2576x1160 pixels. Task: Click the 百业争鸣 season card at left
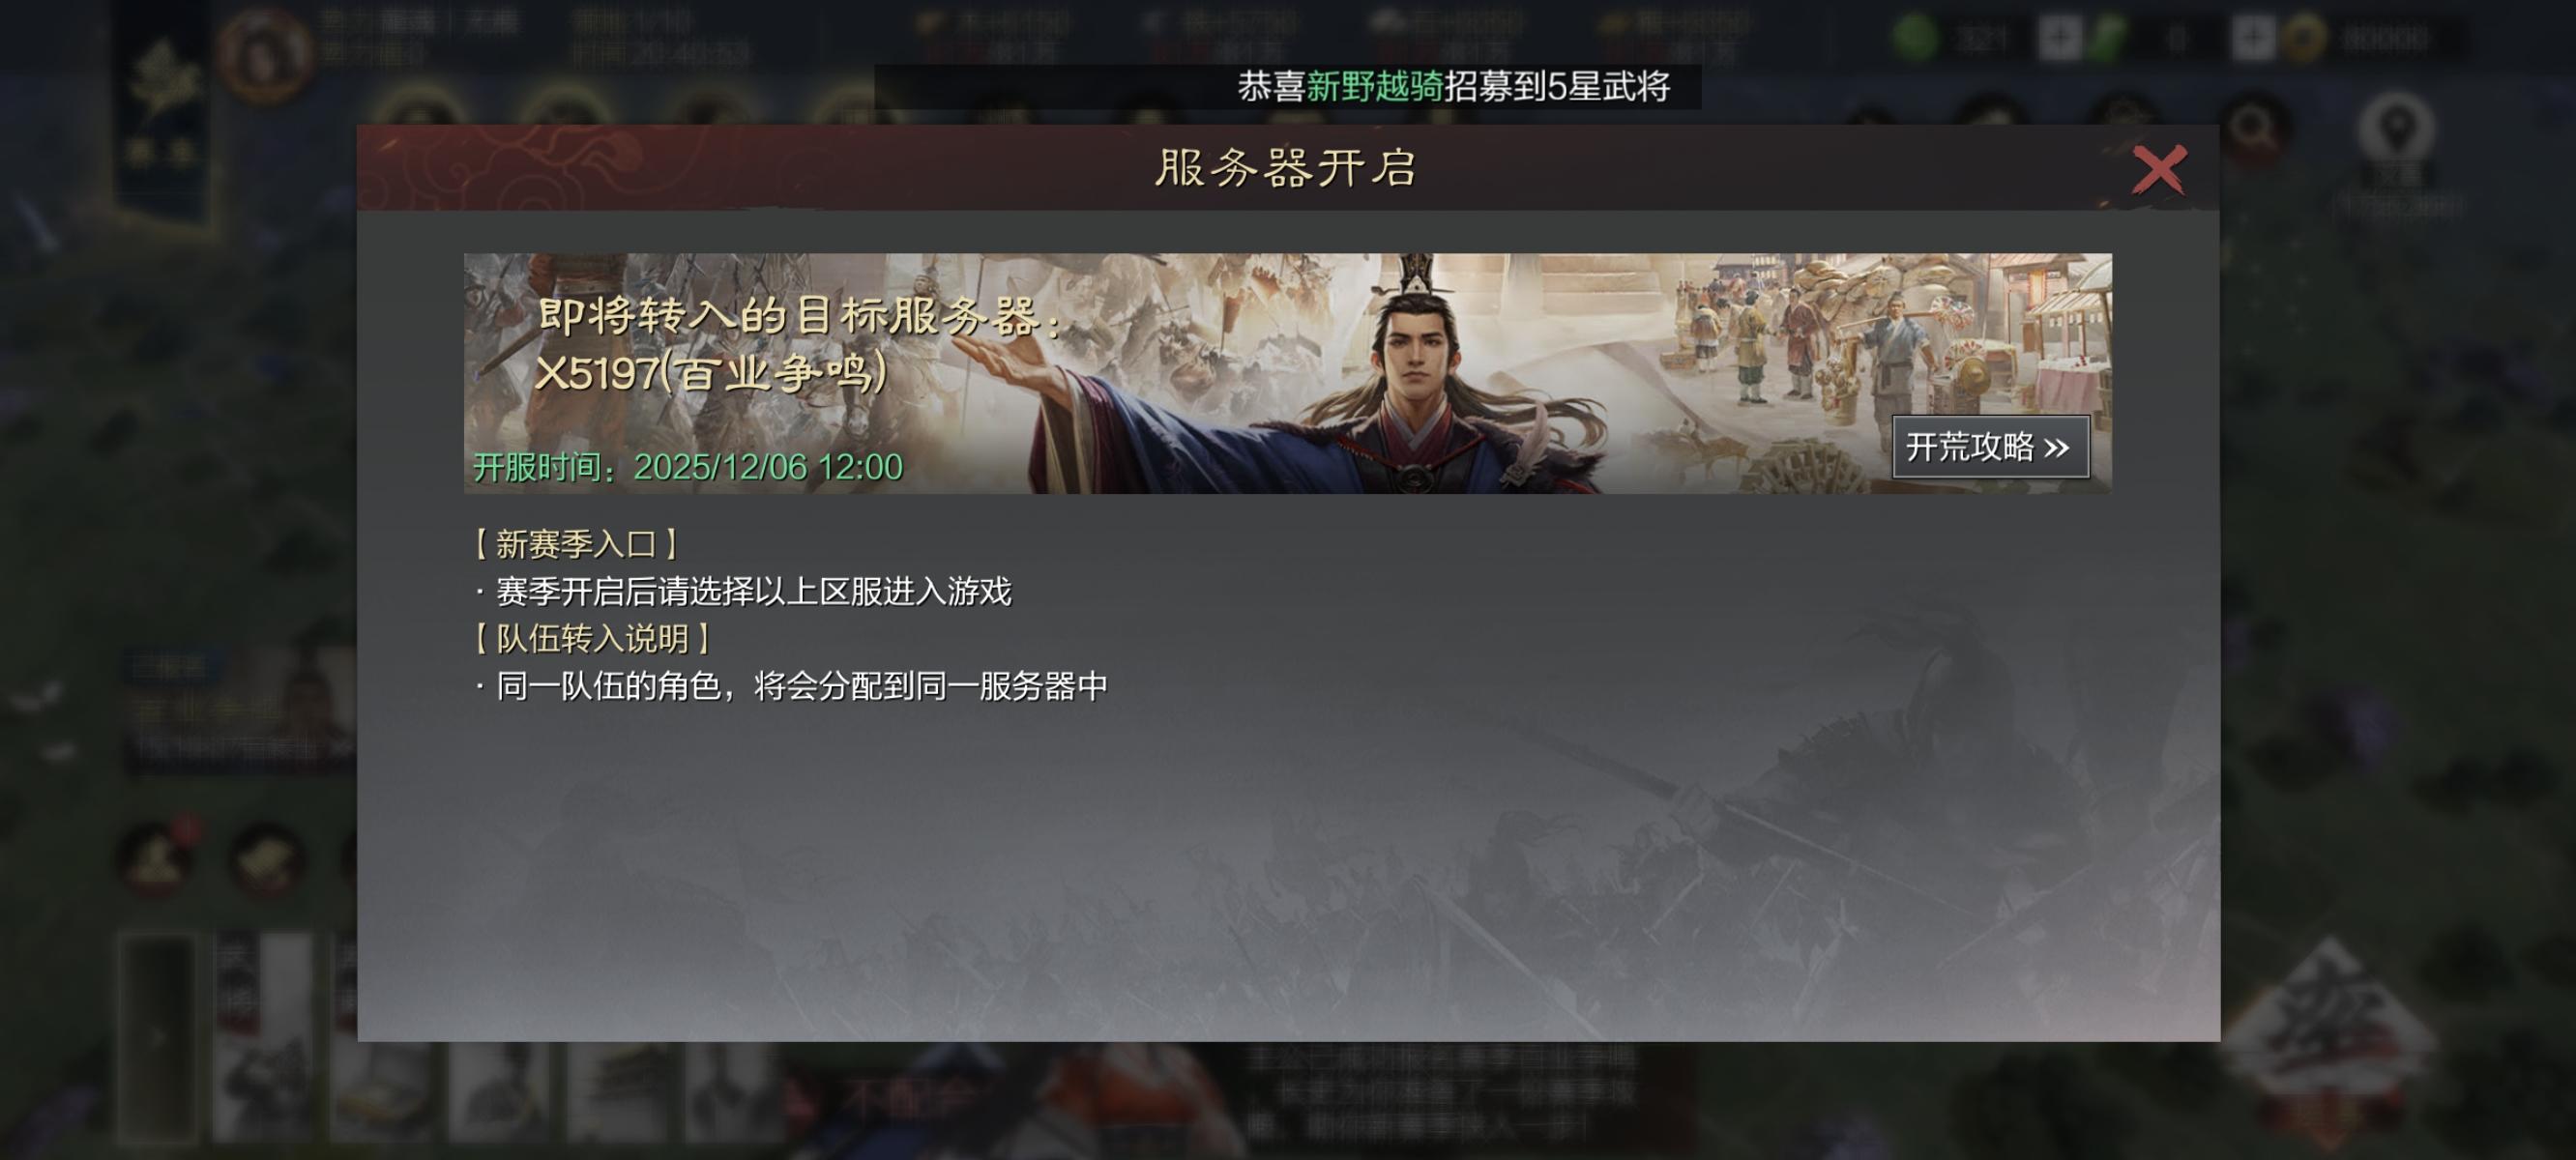238,710
